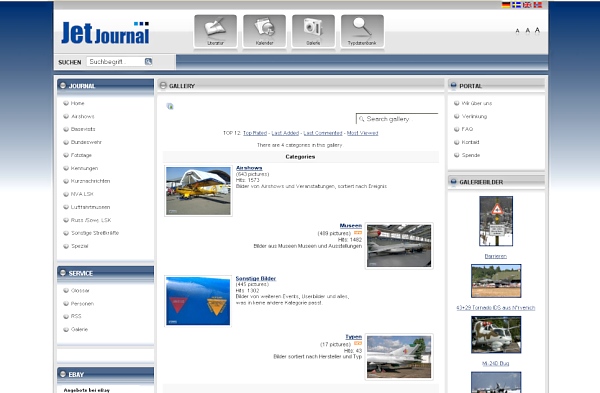Image resolution: width=600 pixels, height=393 pixels.
Task: Show Last Commented pictures
Action: pos(323,133)
